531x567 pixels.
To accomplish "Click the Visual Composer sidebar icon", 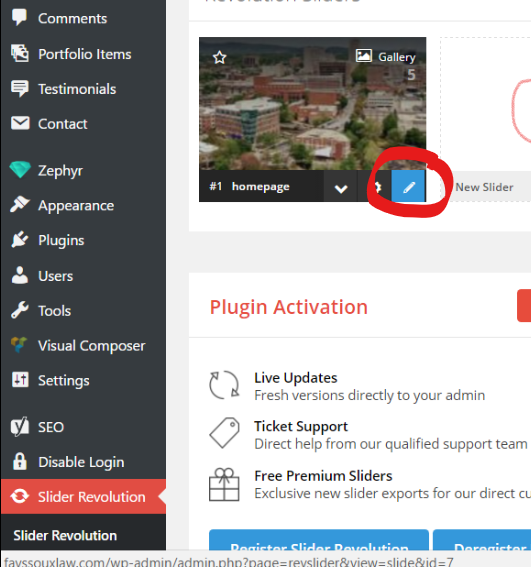I will 19,345.
